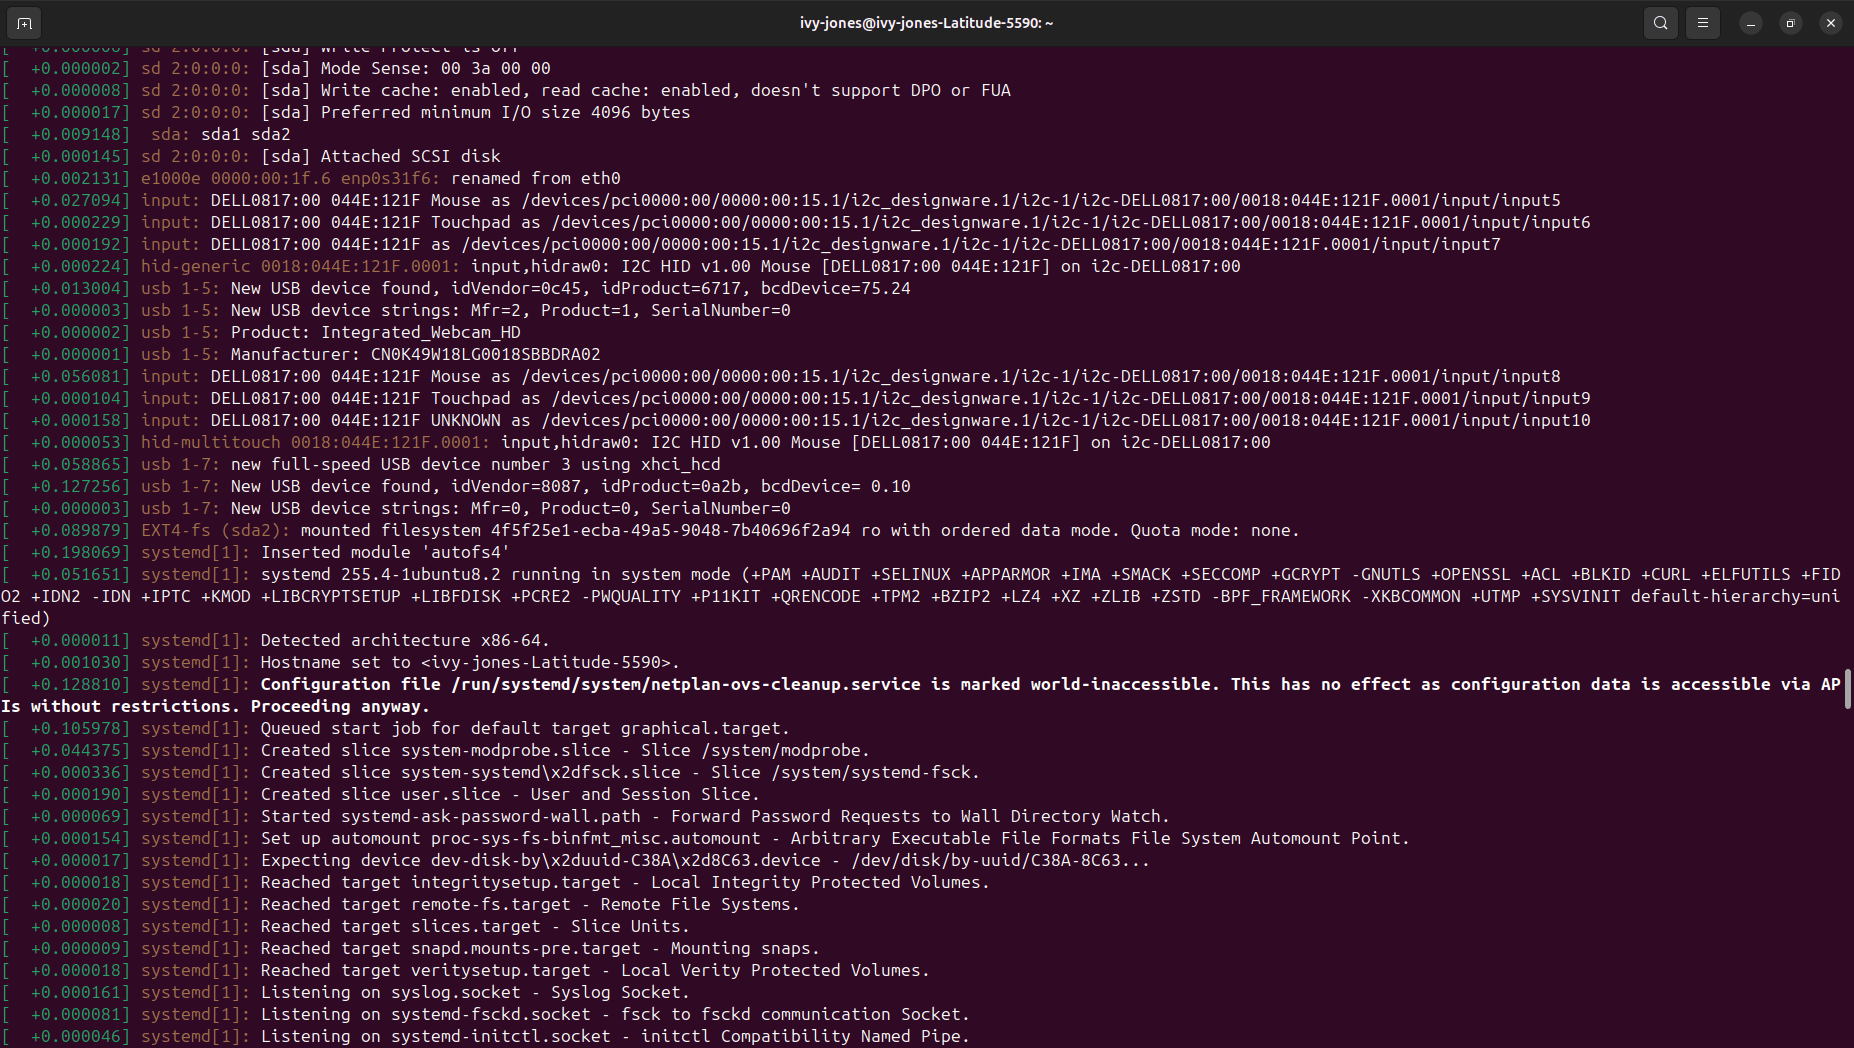Click 'Reached target snapd.mounts-pre.target' line
The width and height of the screenshot is (1854, 1048).
tap(411, 948)
